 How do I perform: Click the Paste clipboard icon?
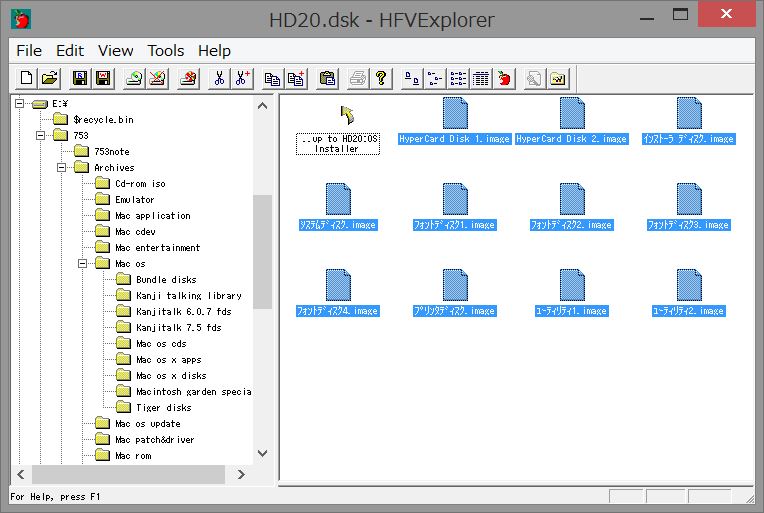(327, 78)
